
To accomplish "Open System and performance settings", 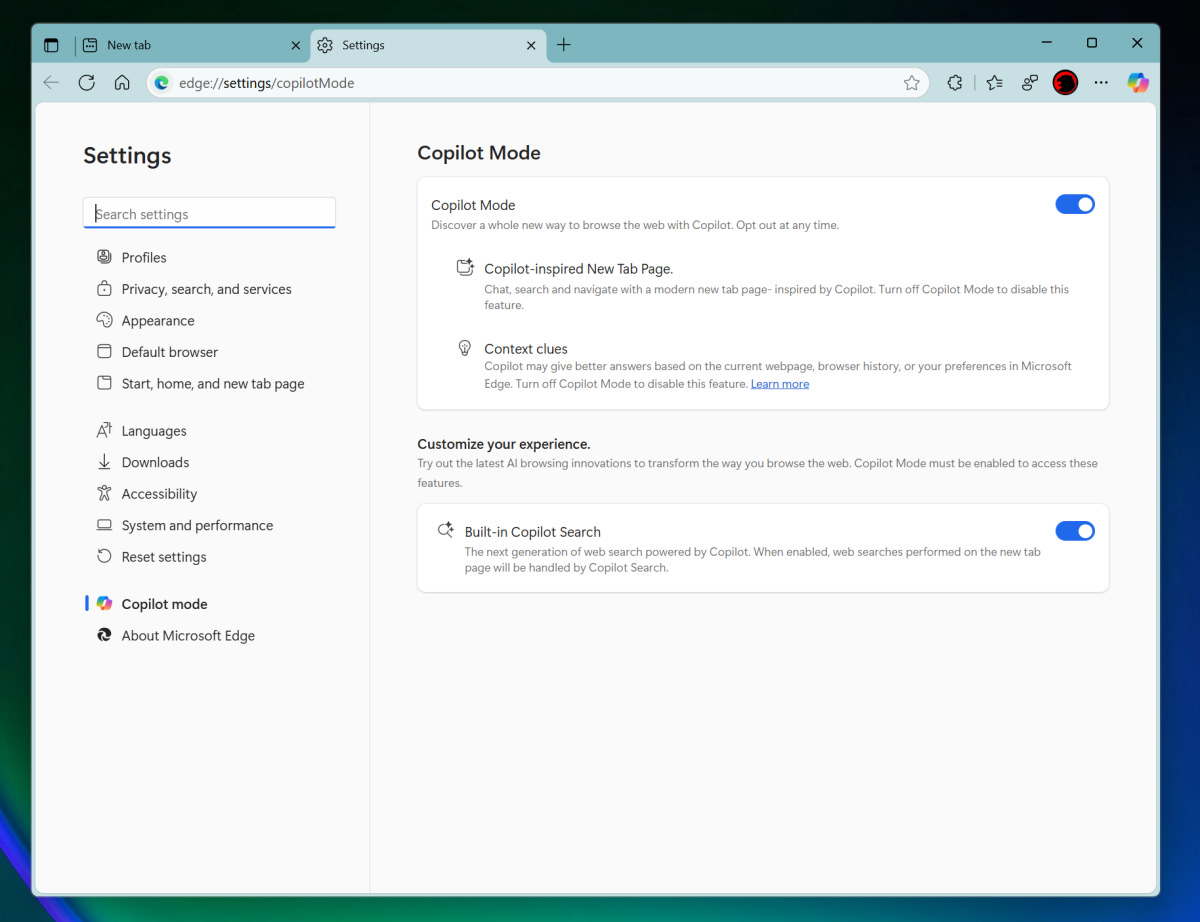I will [197, 525].
